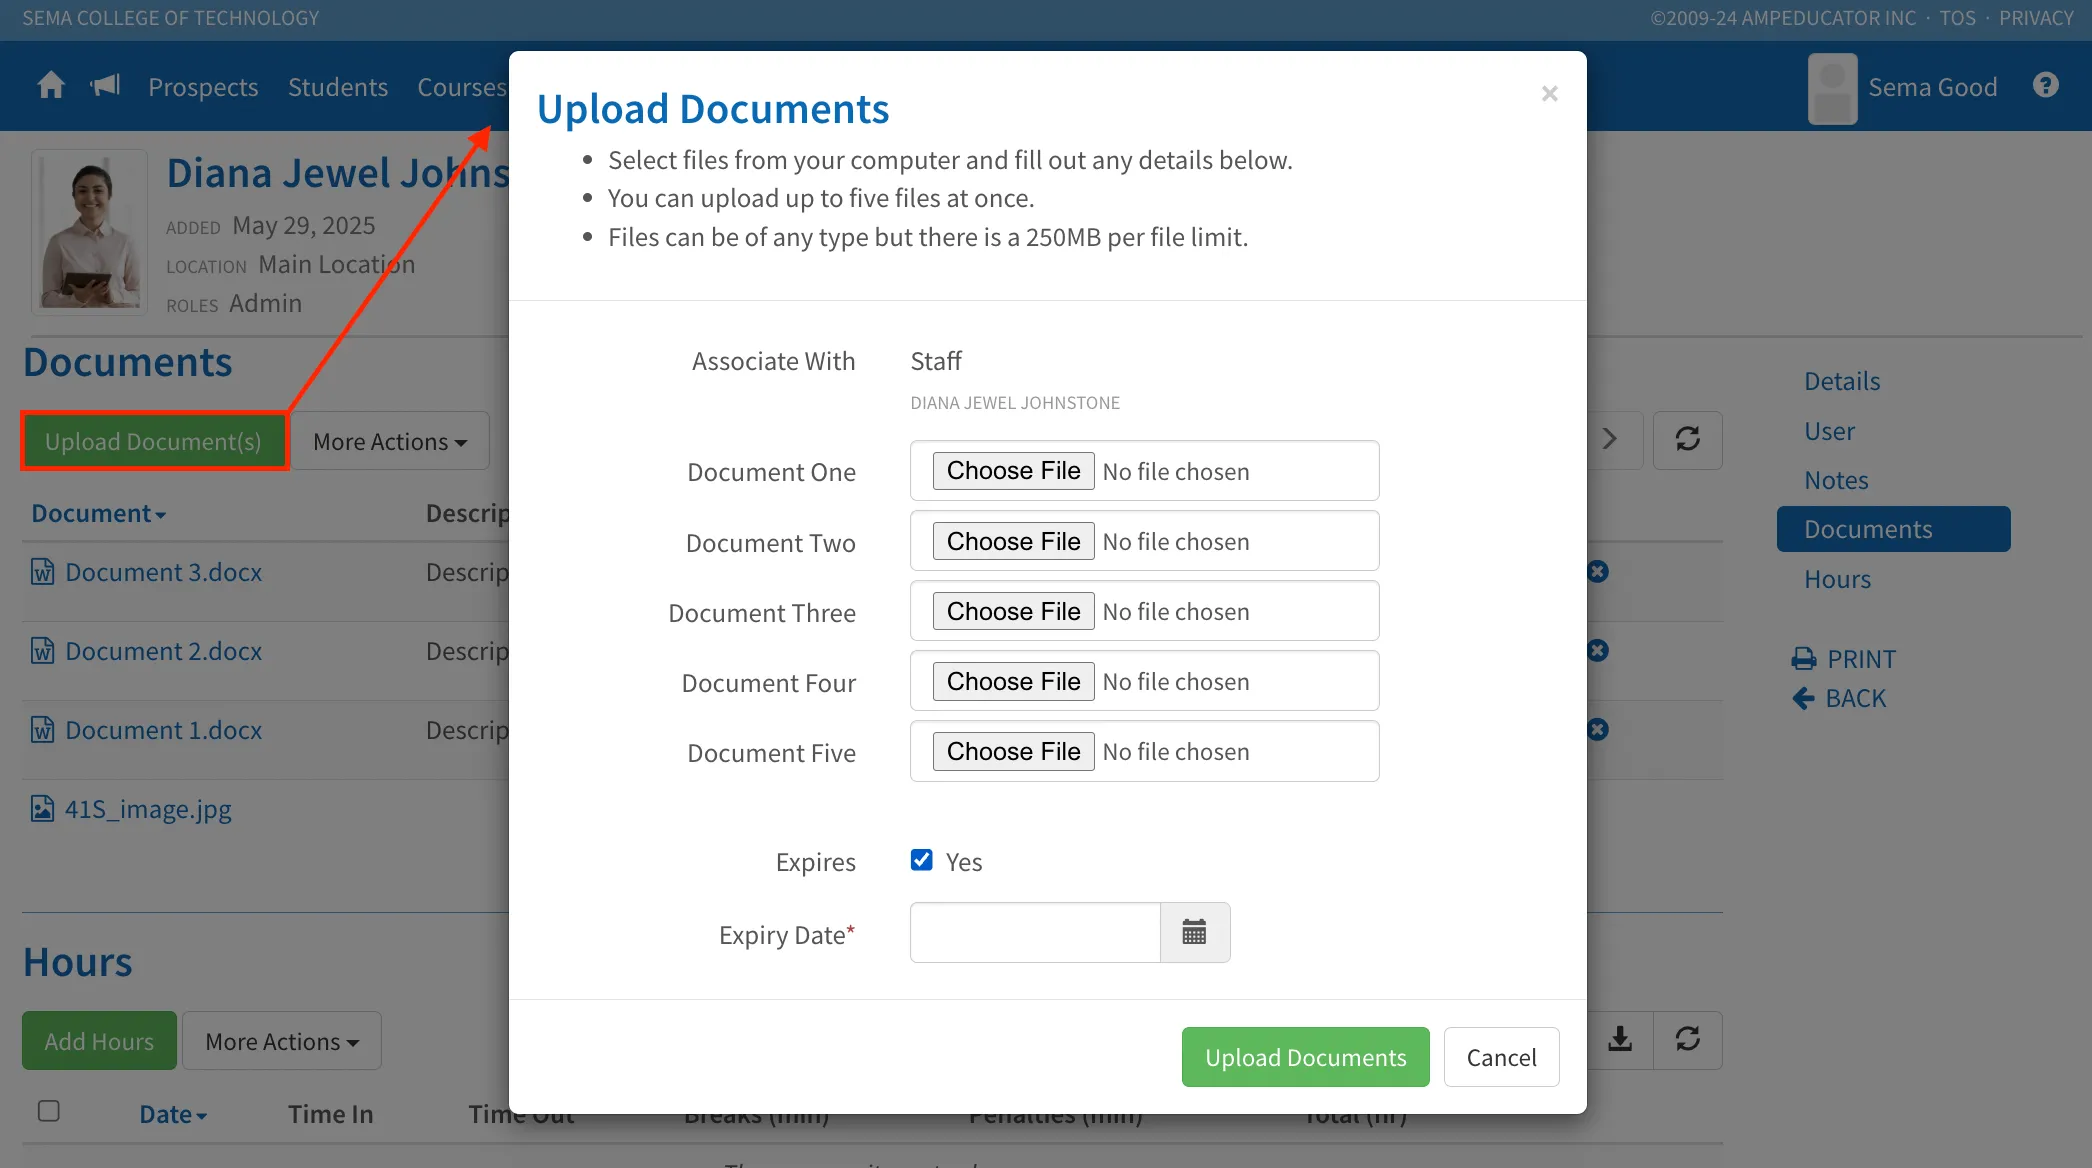Check the select-all hours checkbox
This screenshot has height=1168, width=2092.
49,1111
